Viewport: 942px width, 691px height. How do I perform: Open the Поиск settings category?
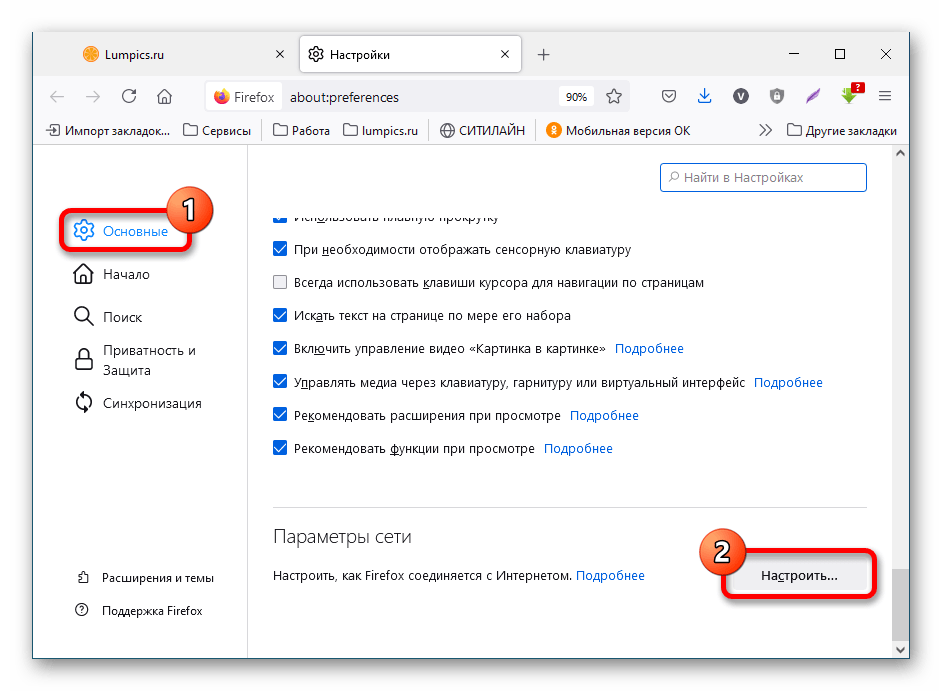tap(108, 317)
